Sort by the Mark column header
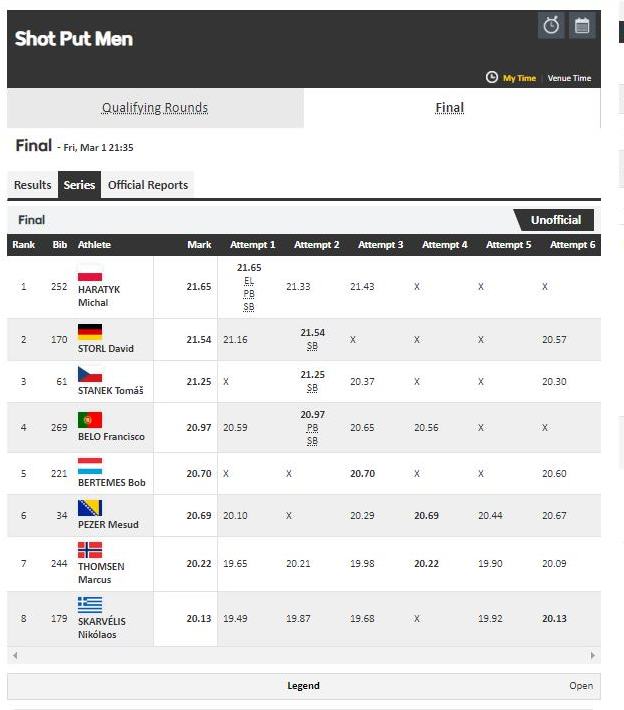 199,245
